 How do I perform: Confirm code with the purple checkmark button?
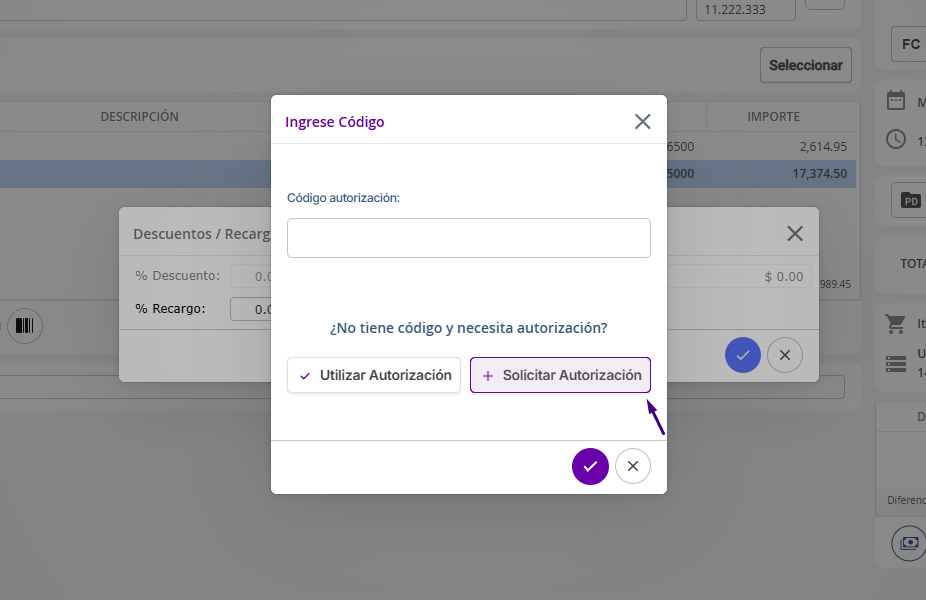coord(590,466)
